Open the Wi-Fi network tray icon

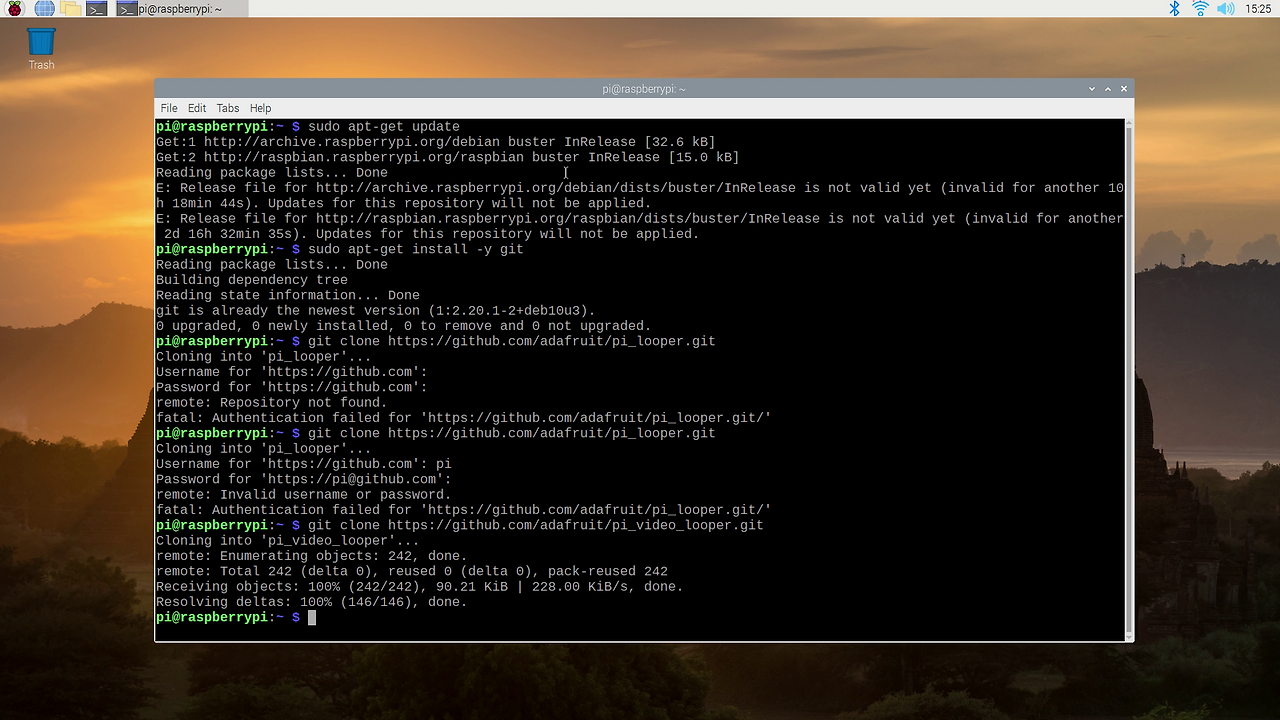1201,9
